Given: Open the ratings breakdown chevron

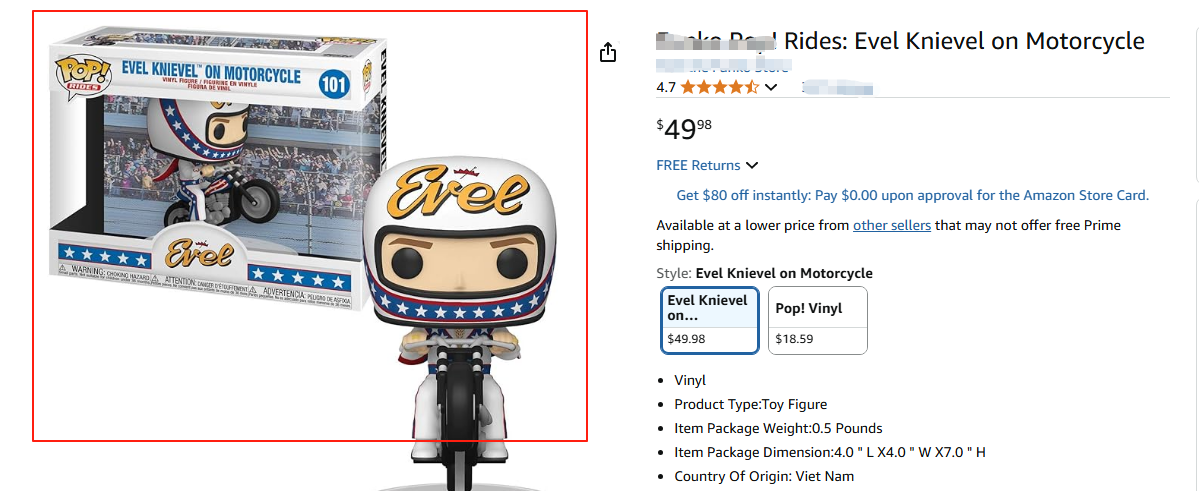Looking at the screenshot, I should [771, 87].
